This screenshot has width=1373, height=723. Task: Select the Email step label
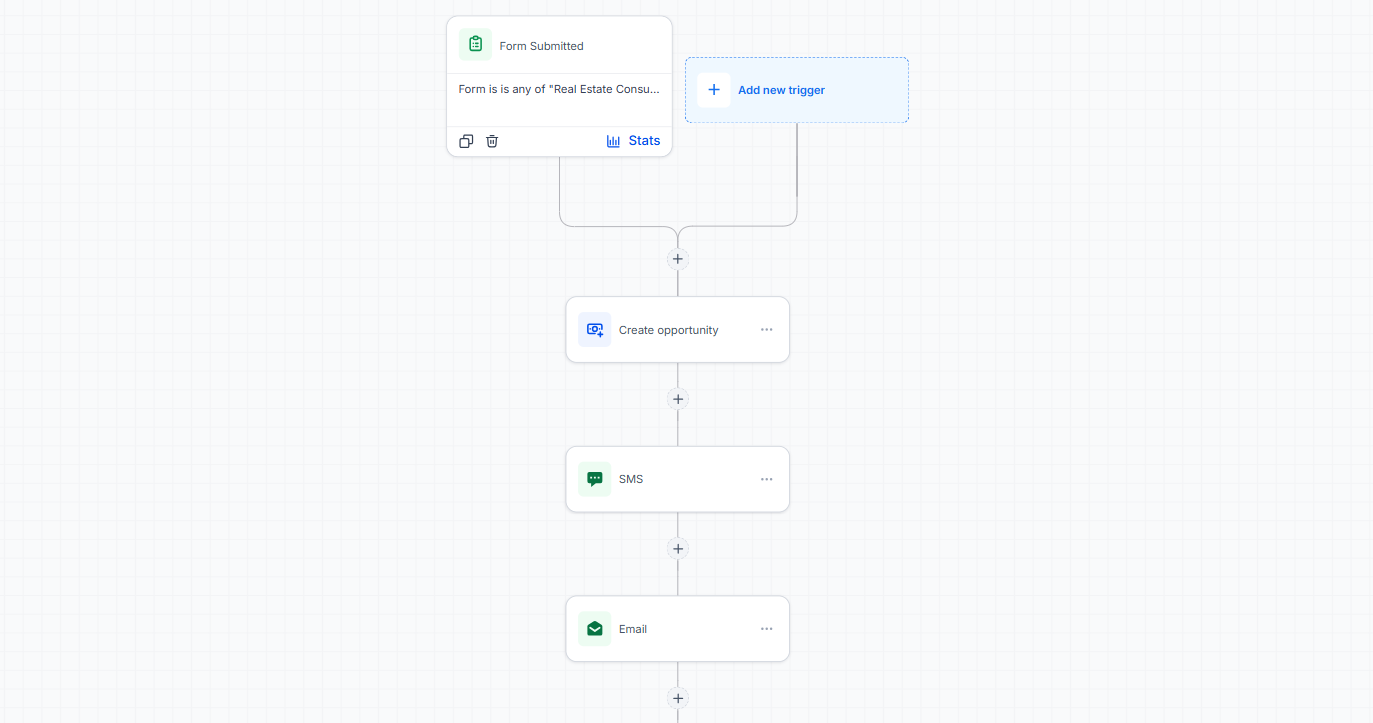(x=633, y=629)
